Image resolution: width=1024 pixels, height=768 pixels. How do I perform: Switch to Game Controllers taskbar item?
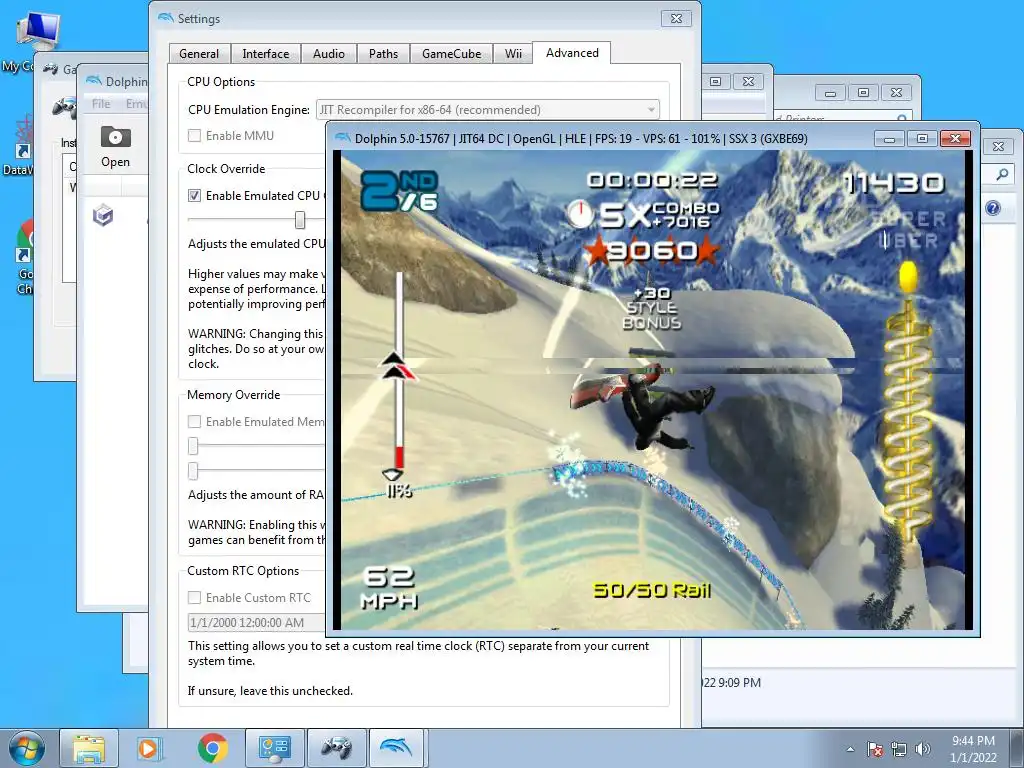click(x=336, y=748)
